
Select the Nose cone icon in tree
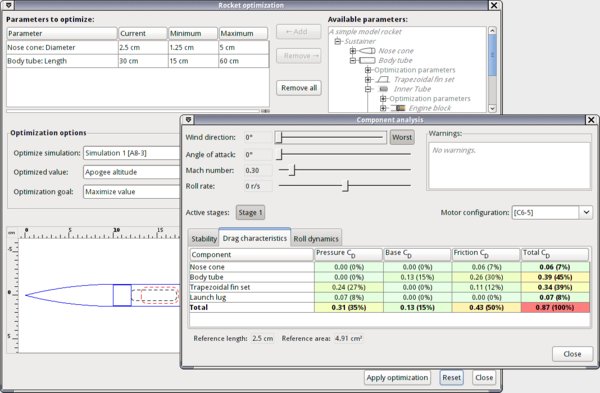pyautogui.click(x=367, y=51)
